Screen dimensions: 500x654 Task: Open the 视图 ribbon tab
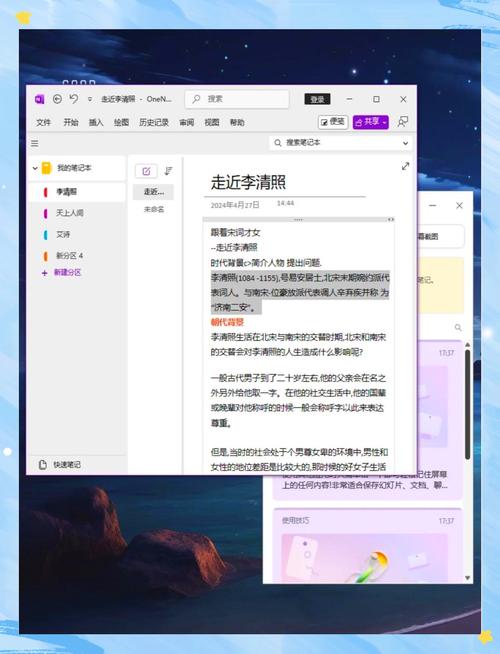[x=212, y=122]
